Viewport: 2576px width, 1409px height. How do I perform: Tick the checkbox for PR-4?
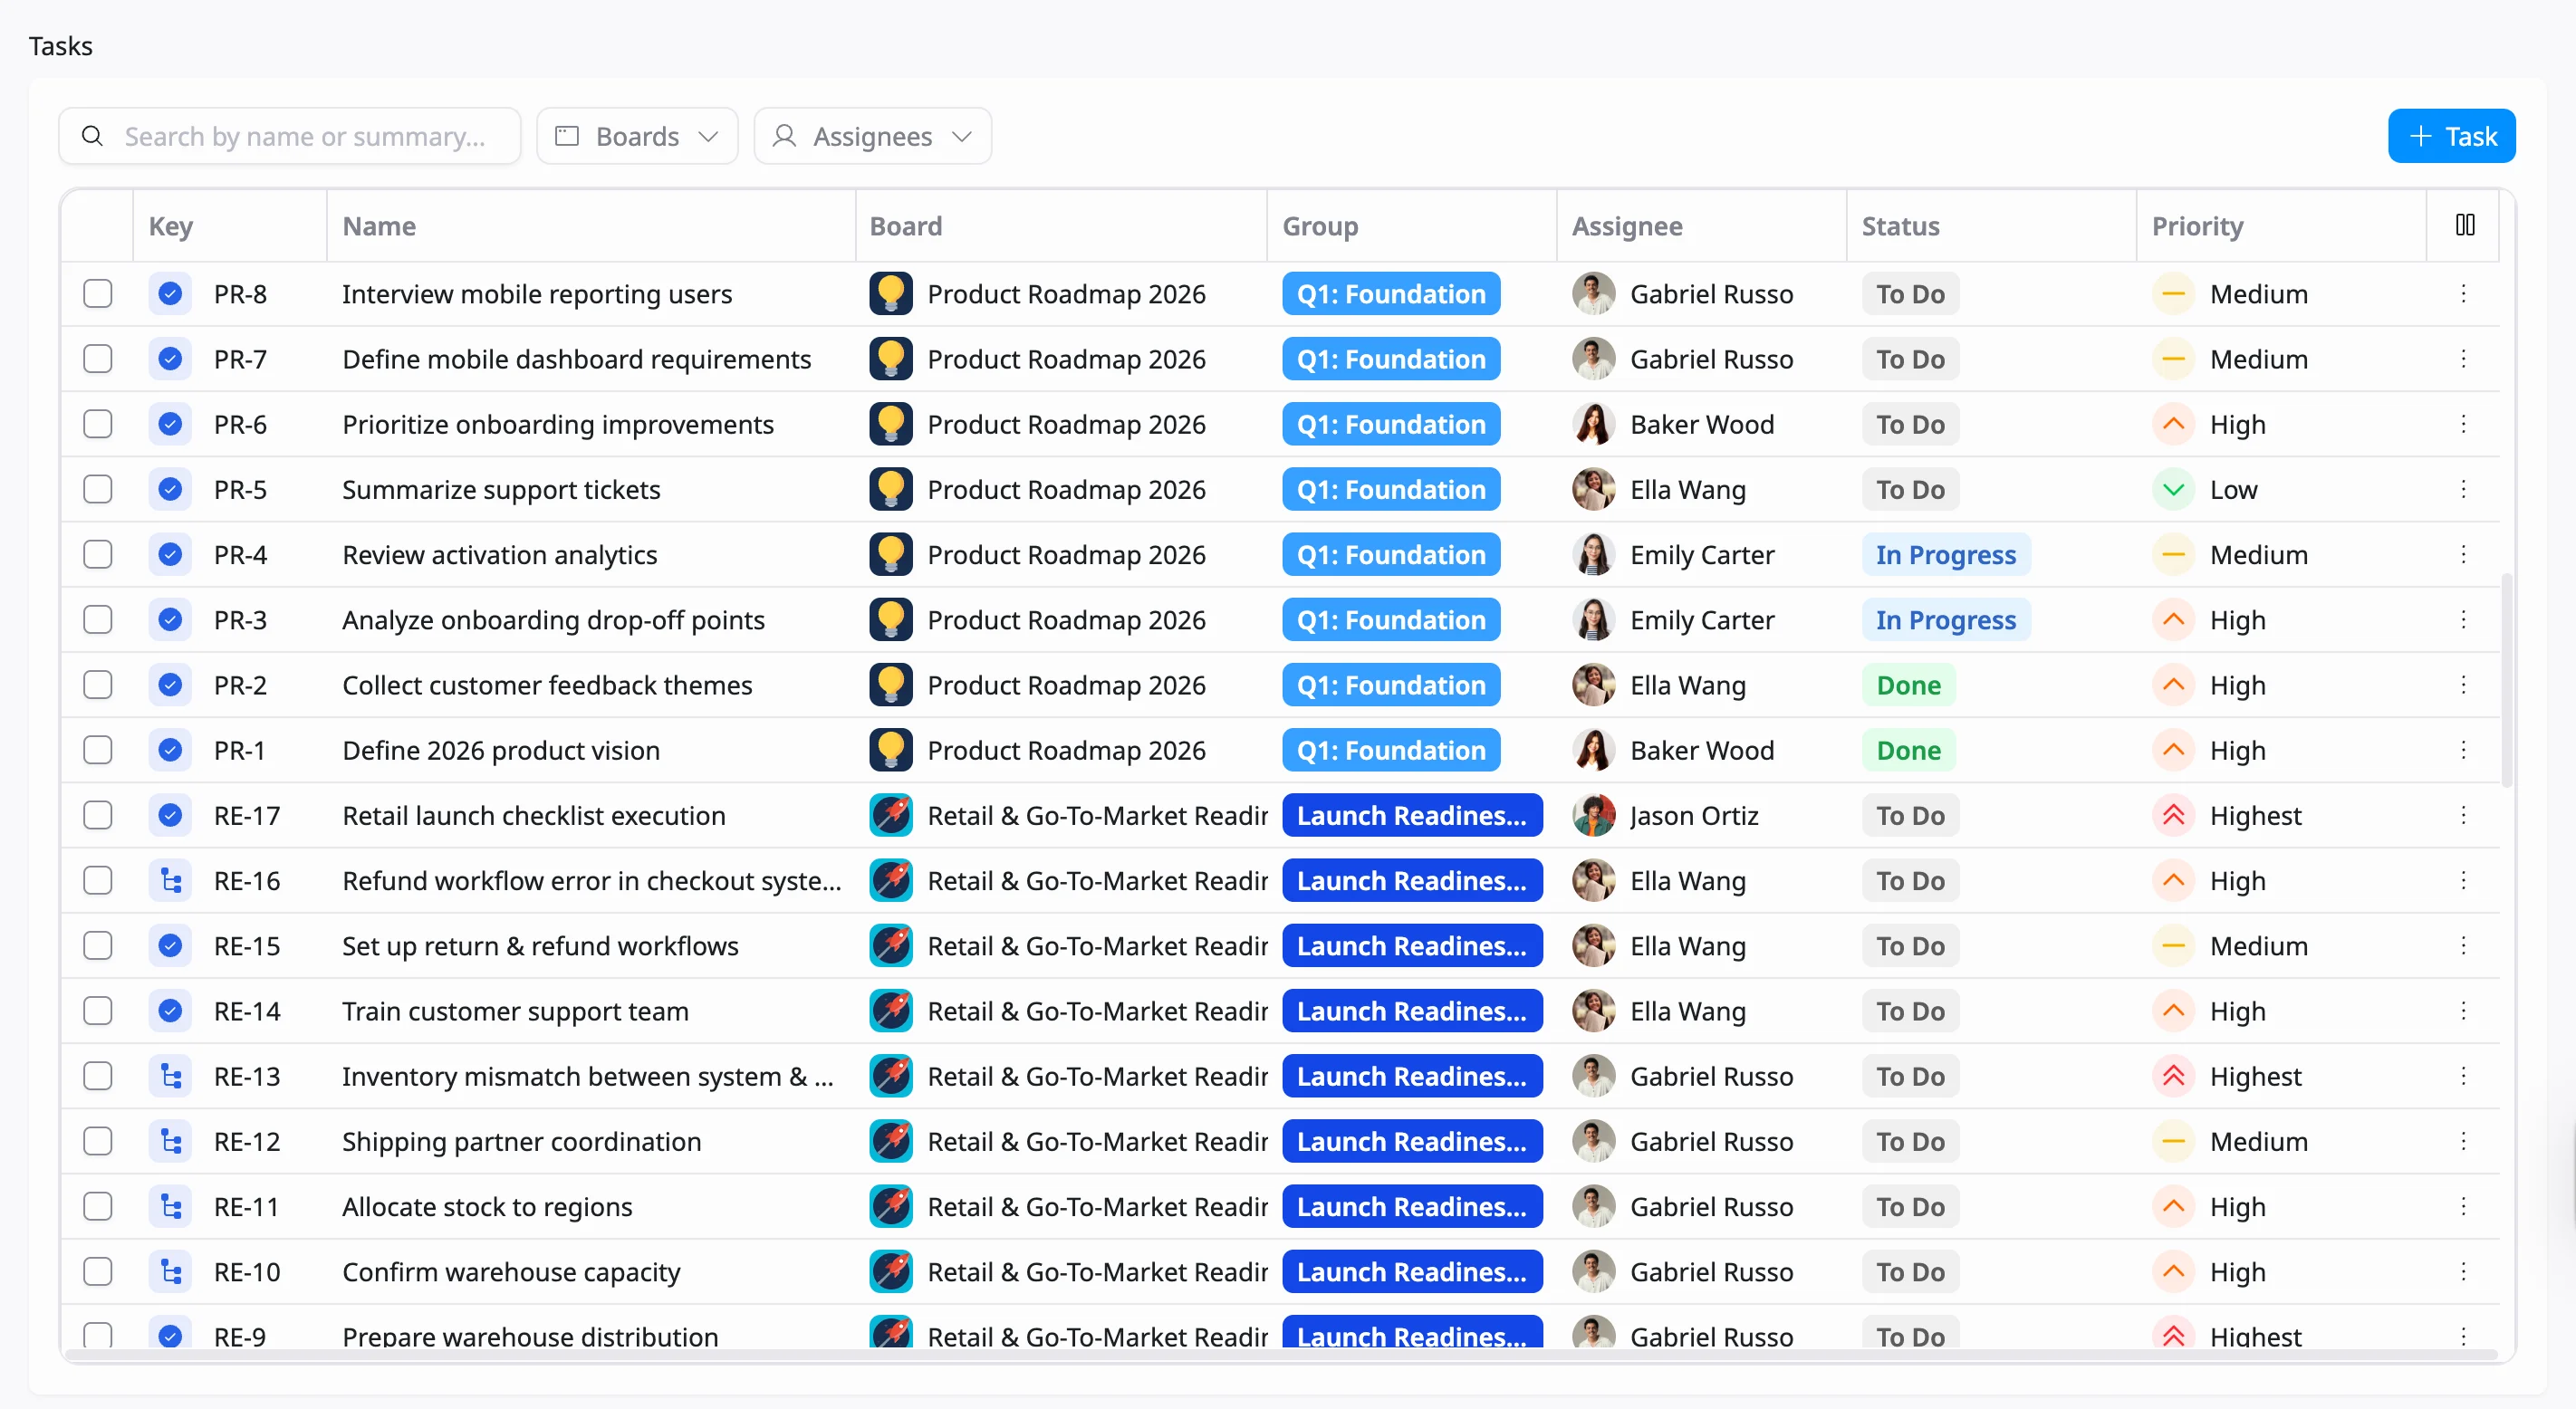(x=97, y=554)
